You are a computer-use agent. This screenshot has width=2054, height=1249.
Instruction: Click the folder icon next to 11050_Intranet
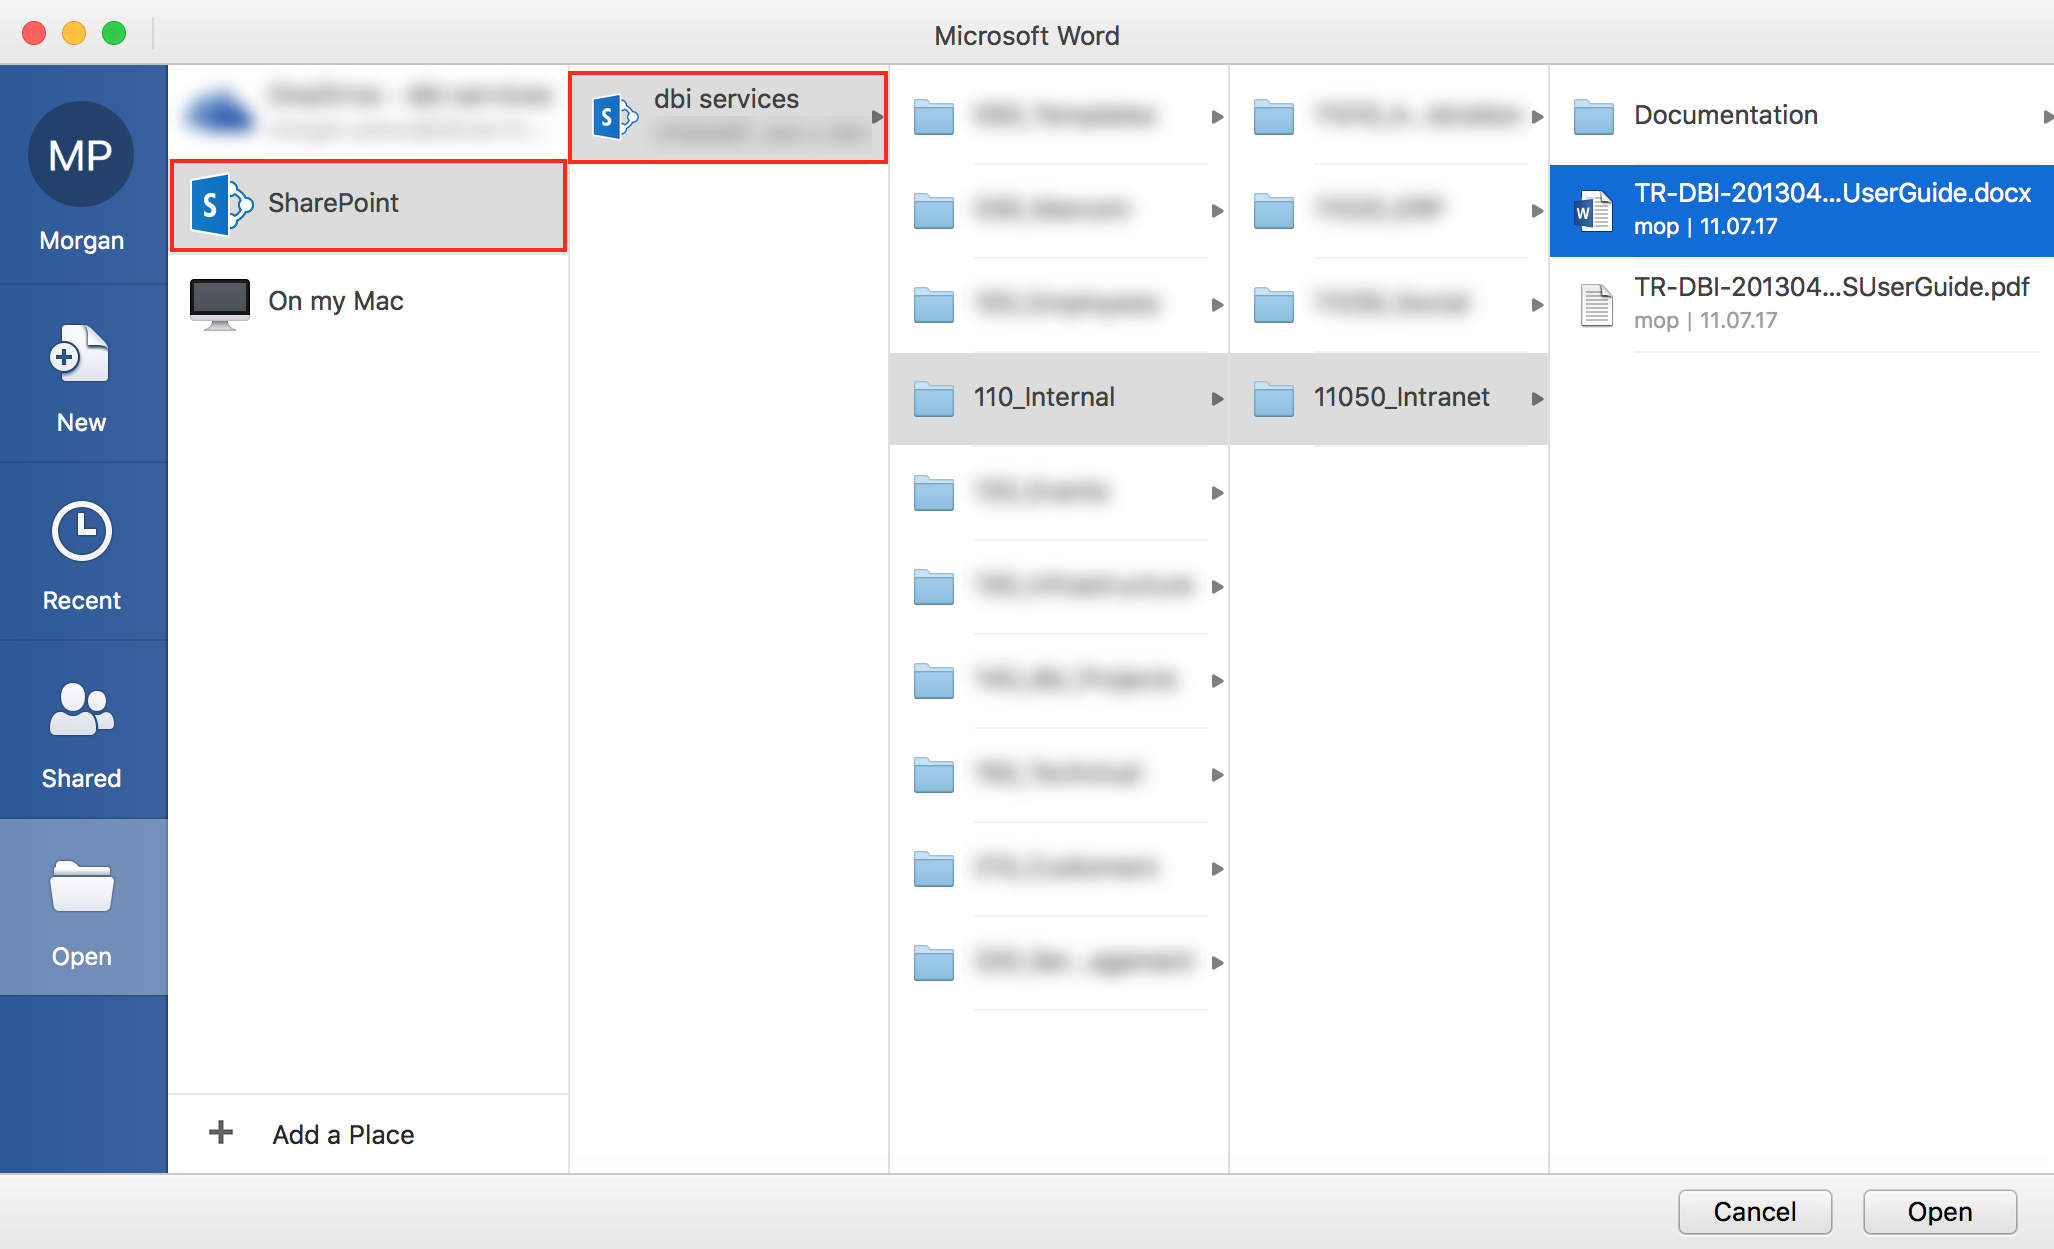pos(1273,398)
